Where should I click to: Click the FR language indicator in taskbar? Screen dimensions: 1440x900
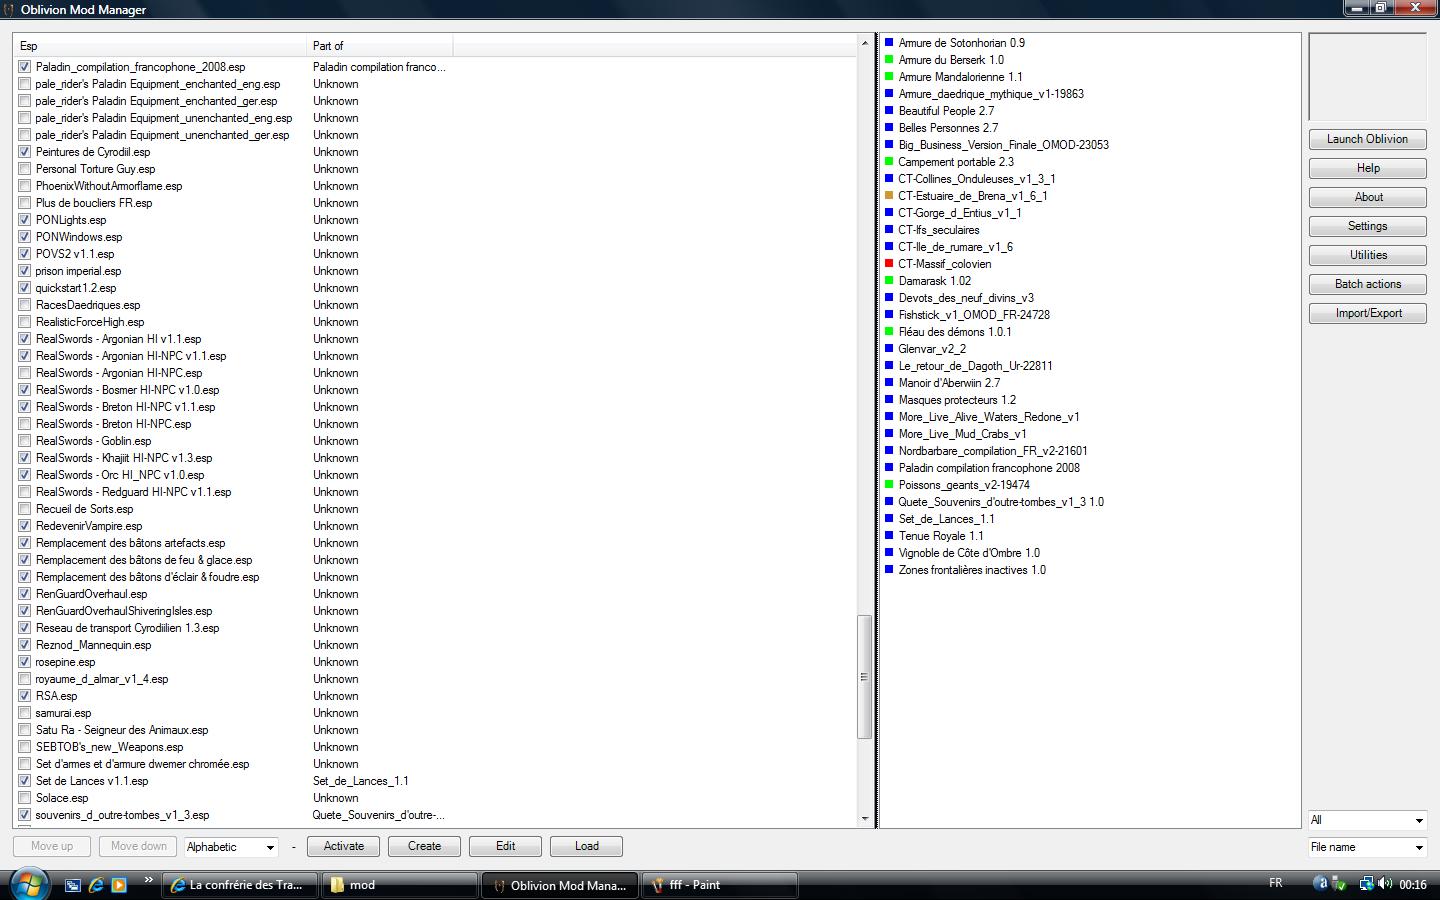(x=1276, y=883)
